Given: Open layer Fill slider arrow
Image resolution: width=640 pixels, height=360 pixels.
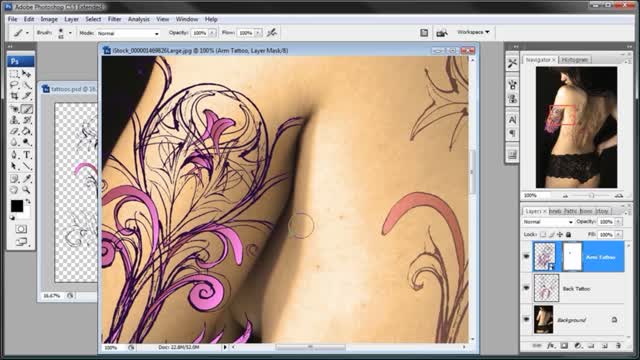Looking at the screenshot, I should (x=618, y=234).
